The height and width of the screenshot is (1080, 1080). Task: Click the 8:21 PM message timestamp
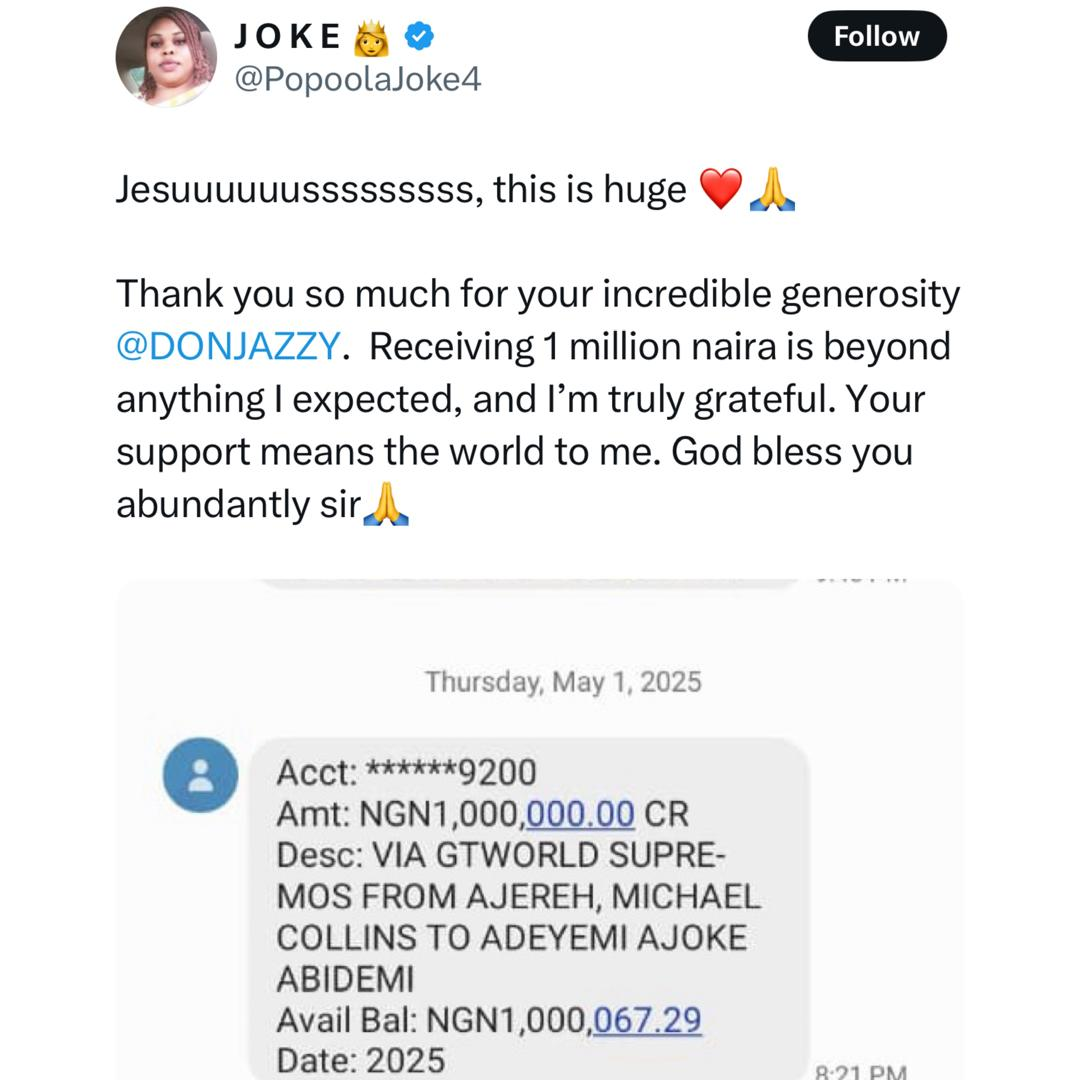tap(862, 1071)
